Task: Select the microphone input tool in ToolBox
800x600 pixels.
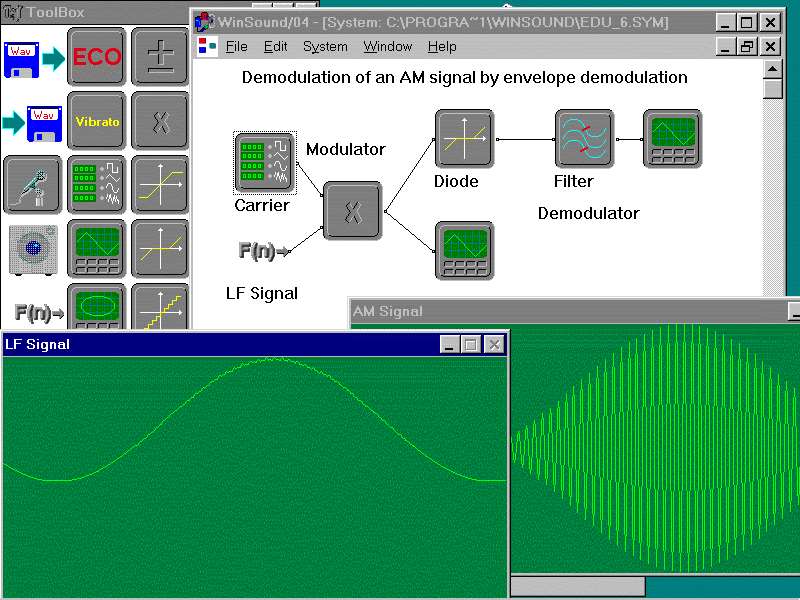Action: [x=33, y=185]
